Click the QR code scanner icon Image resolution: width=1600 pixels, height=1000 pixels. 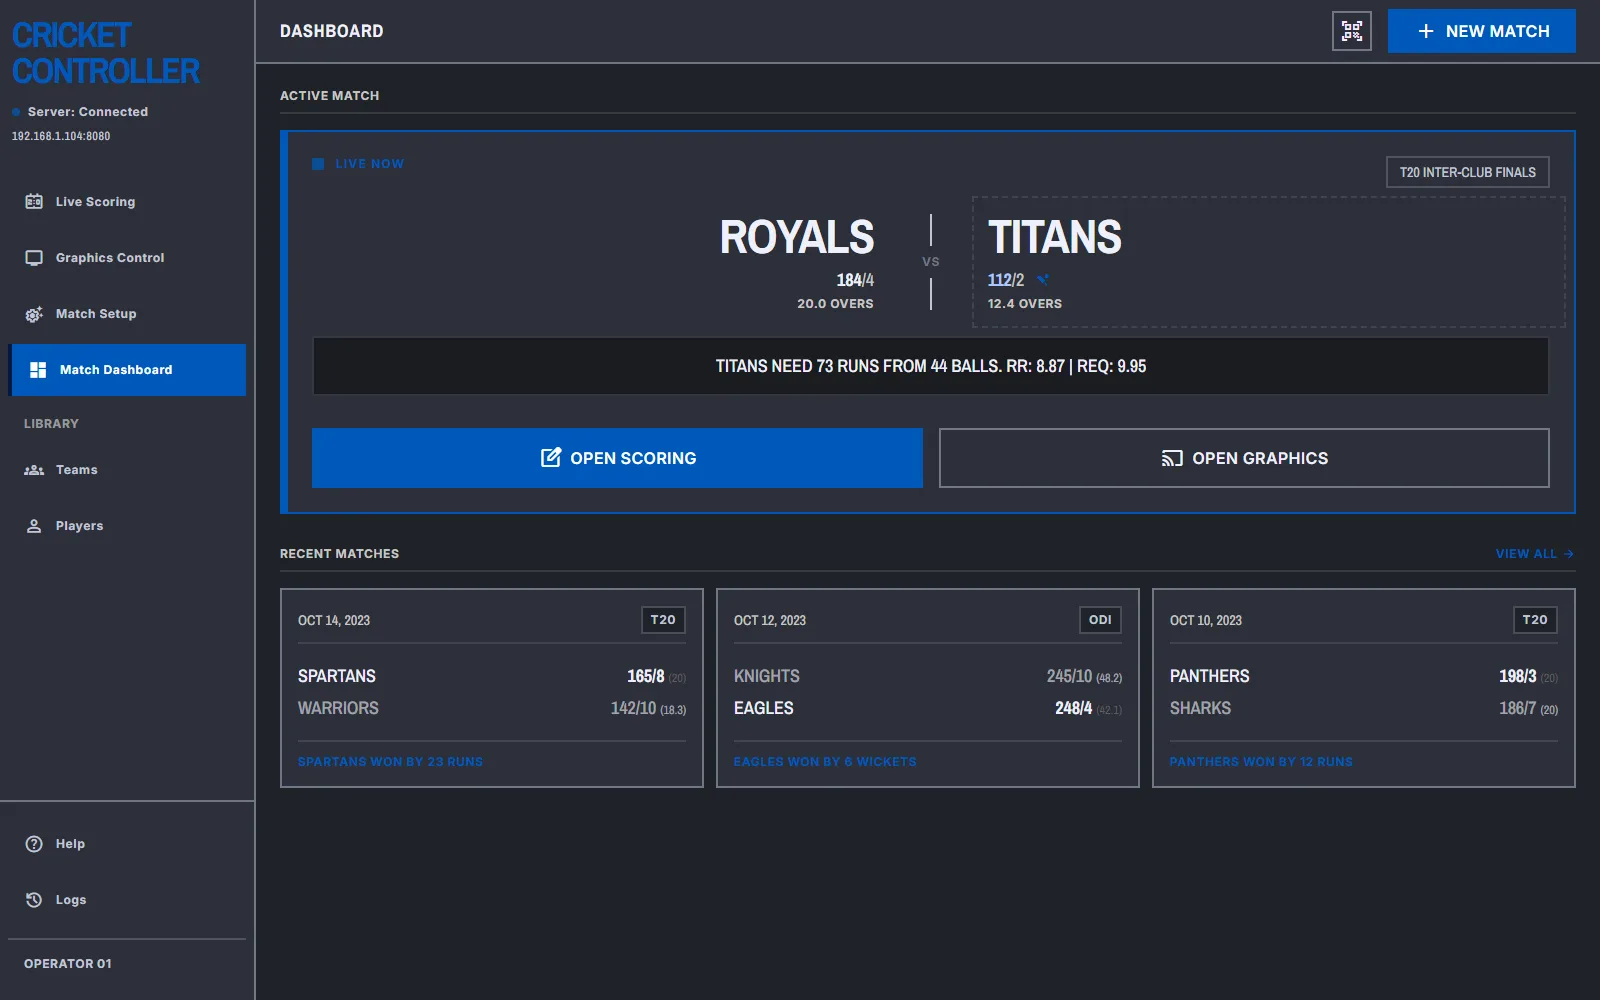click(x=1352, y=31)
